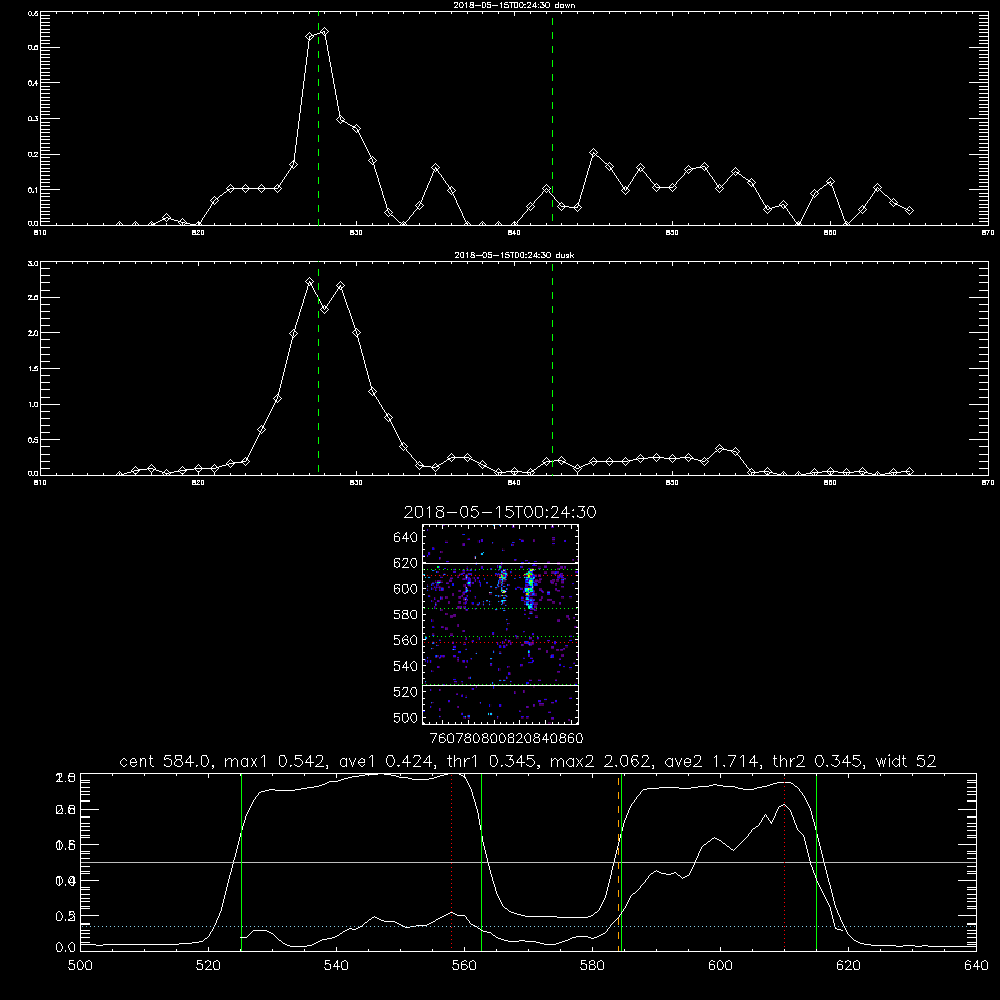The image size is (1000, 1000).
Task: Click the green vertical line at 615 in bottom plot
Action: [816, 862]
